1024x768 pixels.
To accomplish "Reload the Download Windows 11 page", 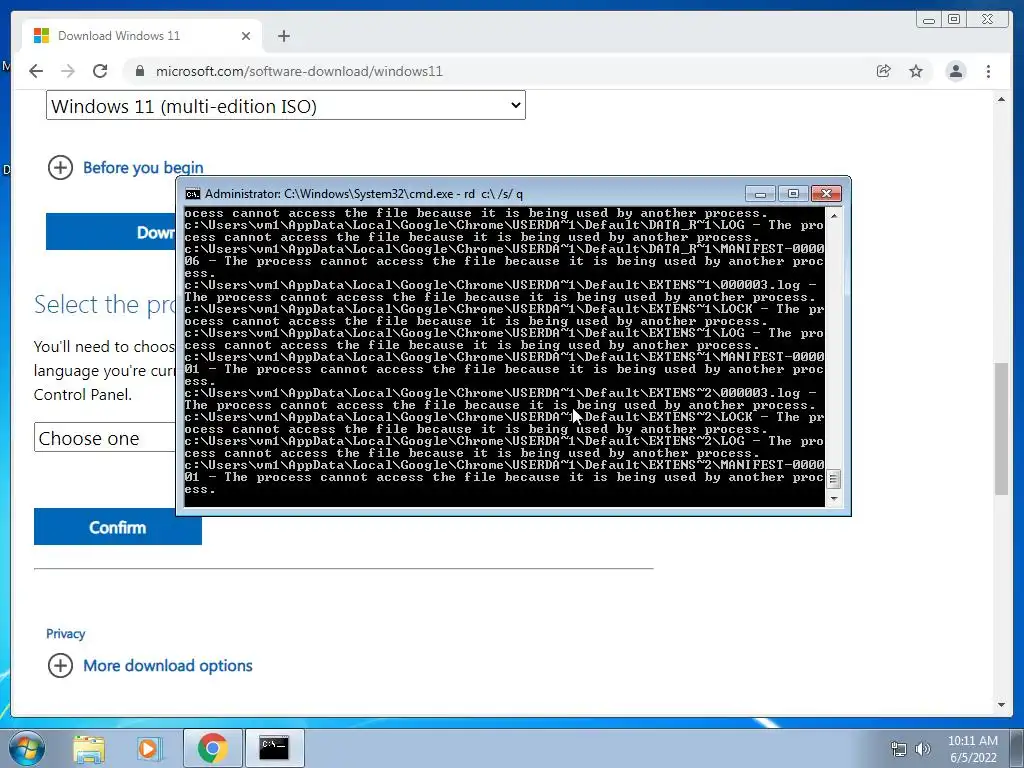I will click(100, 71).
